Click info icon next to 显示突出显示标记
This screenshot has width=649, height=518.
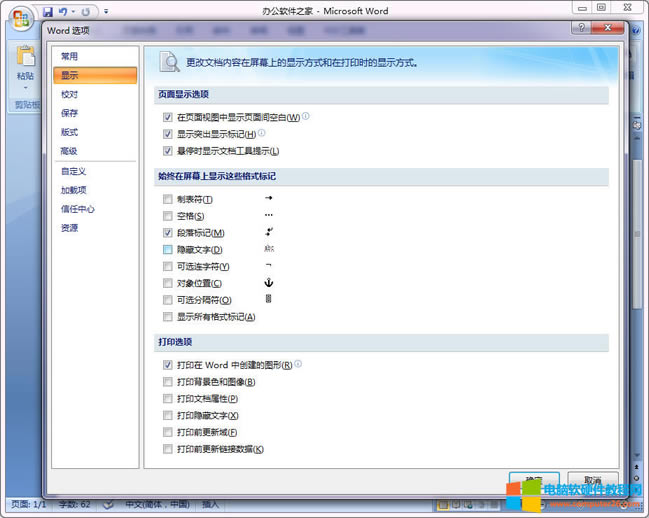(x=262, y=133)
